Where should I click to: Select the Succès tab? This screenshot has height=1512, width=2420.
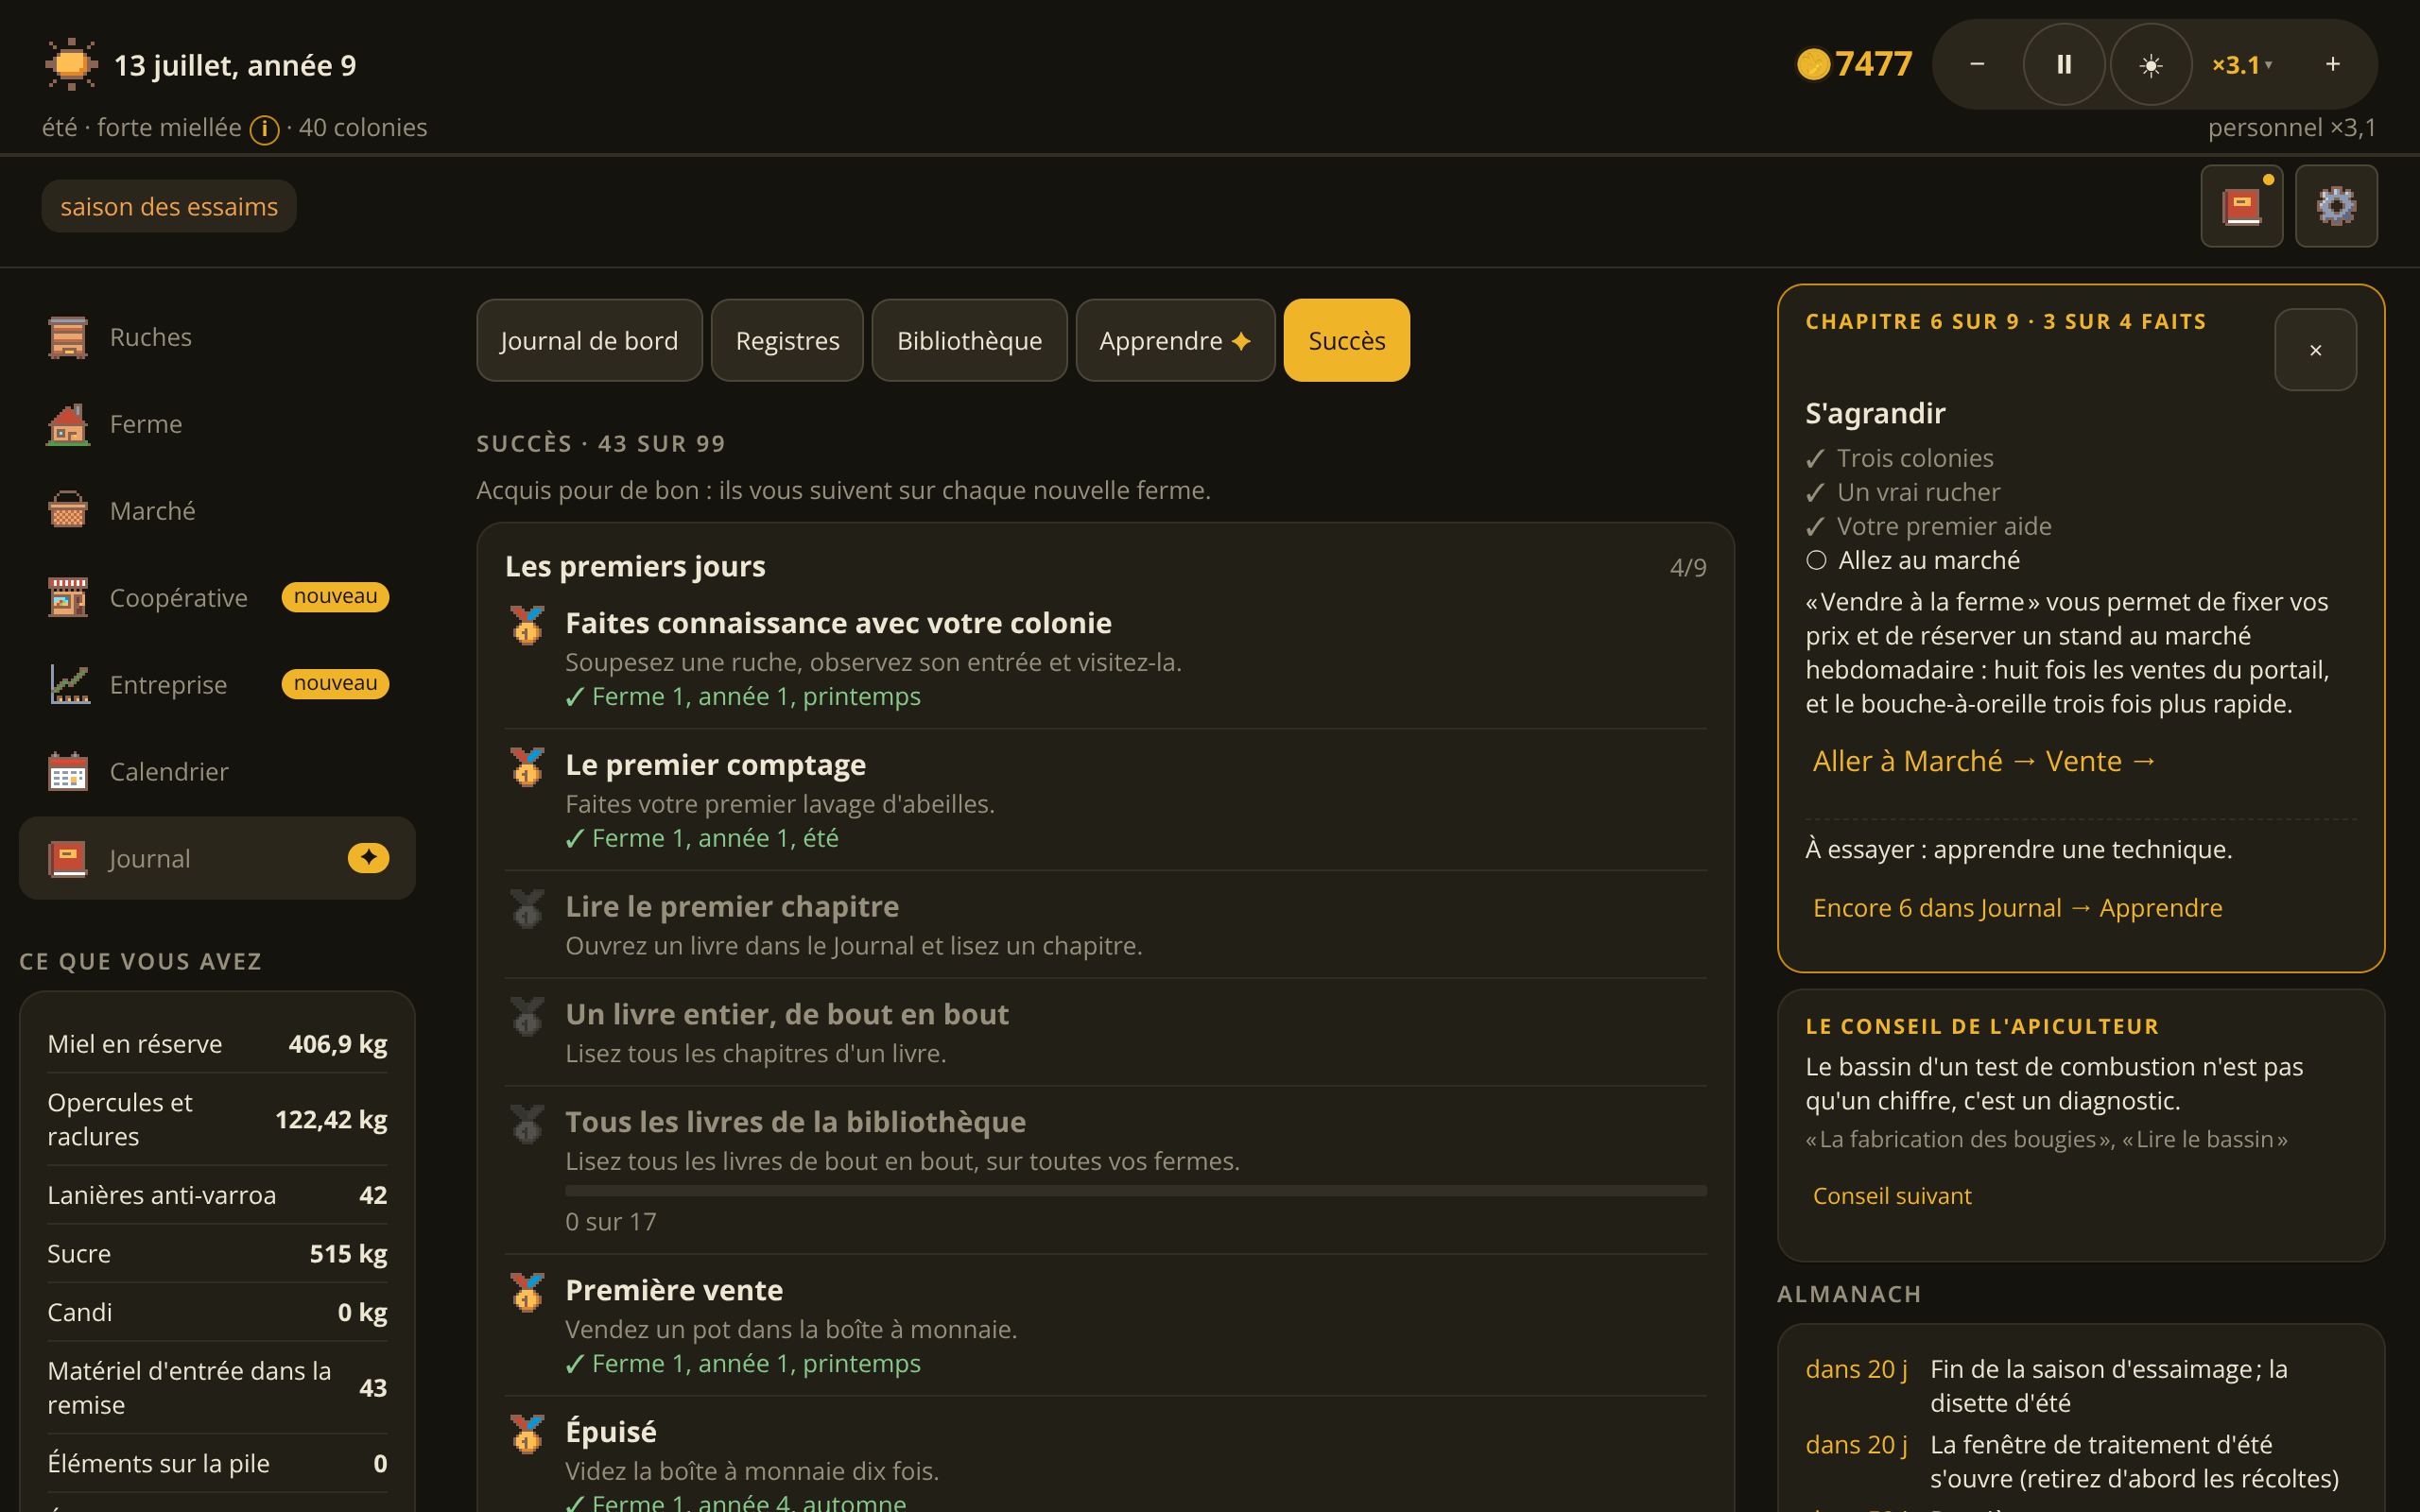click(1346, 340)
